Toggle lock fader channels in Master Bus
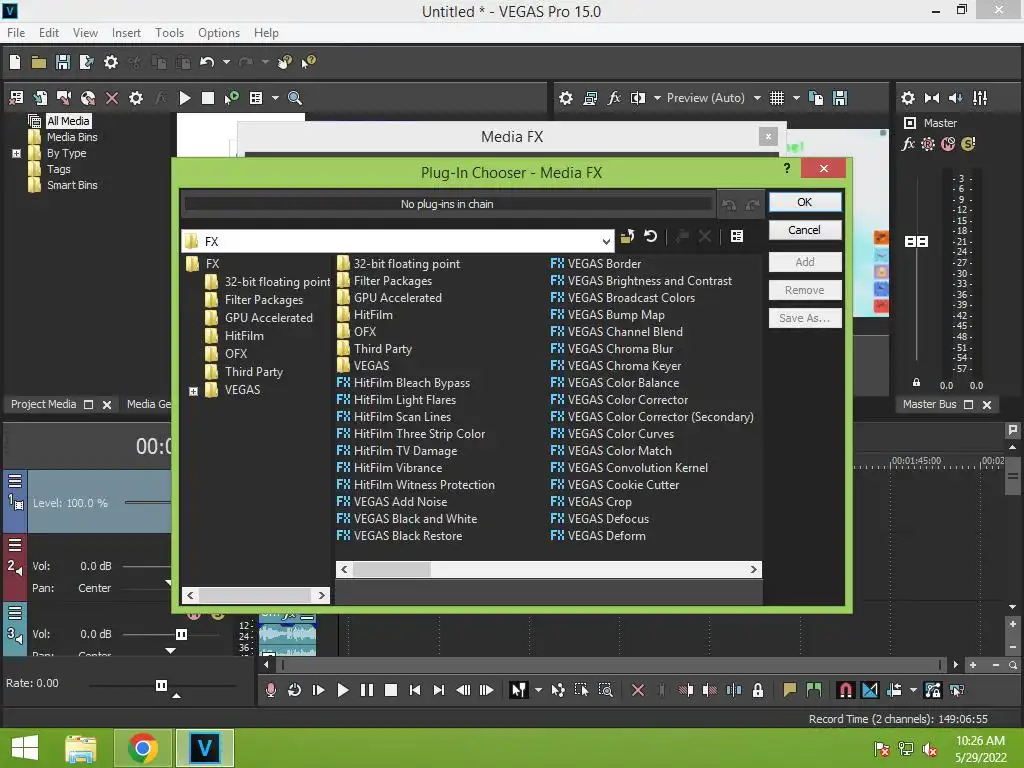The height and width of the screenshot is (768, 1024). pos(916,383)
